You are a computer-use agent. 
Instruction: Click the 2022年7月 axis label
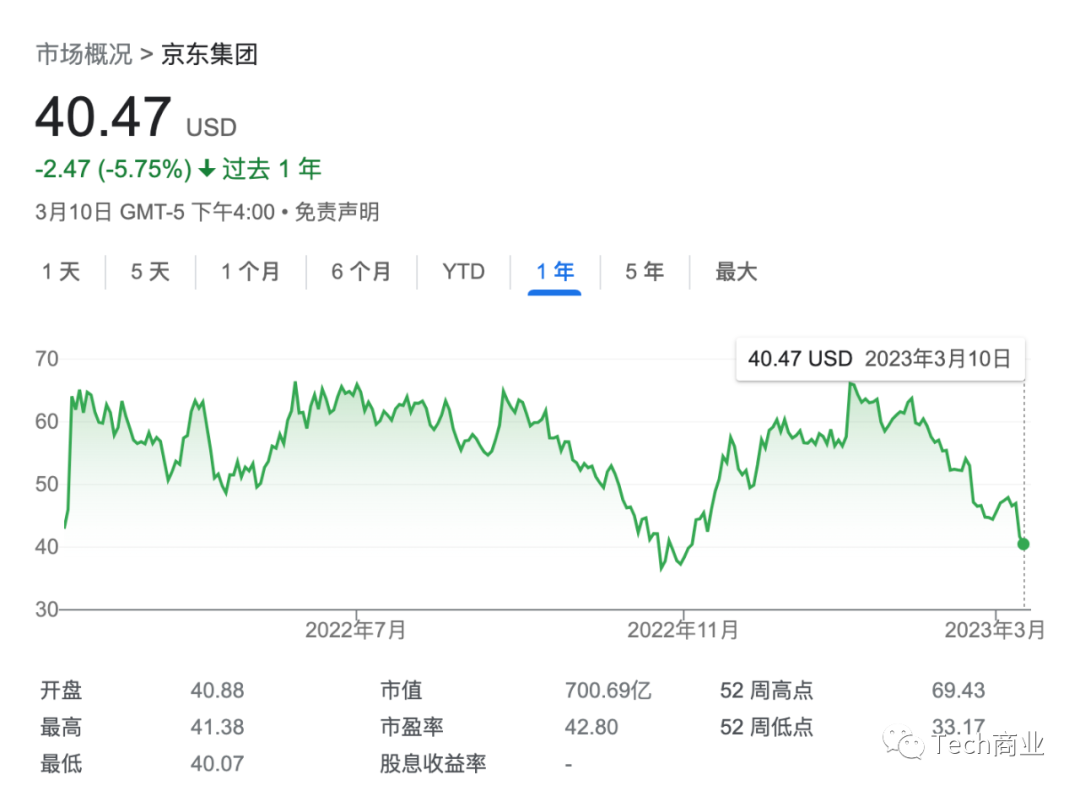tap(355, 630)
